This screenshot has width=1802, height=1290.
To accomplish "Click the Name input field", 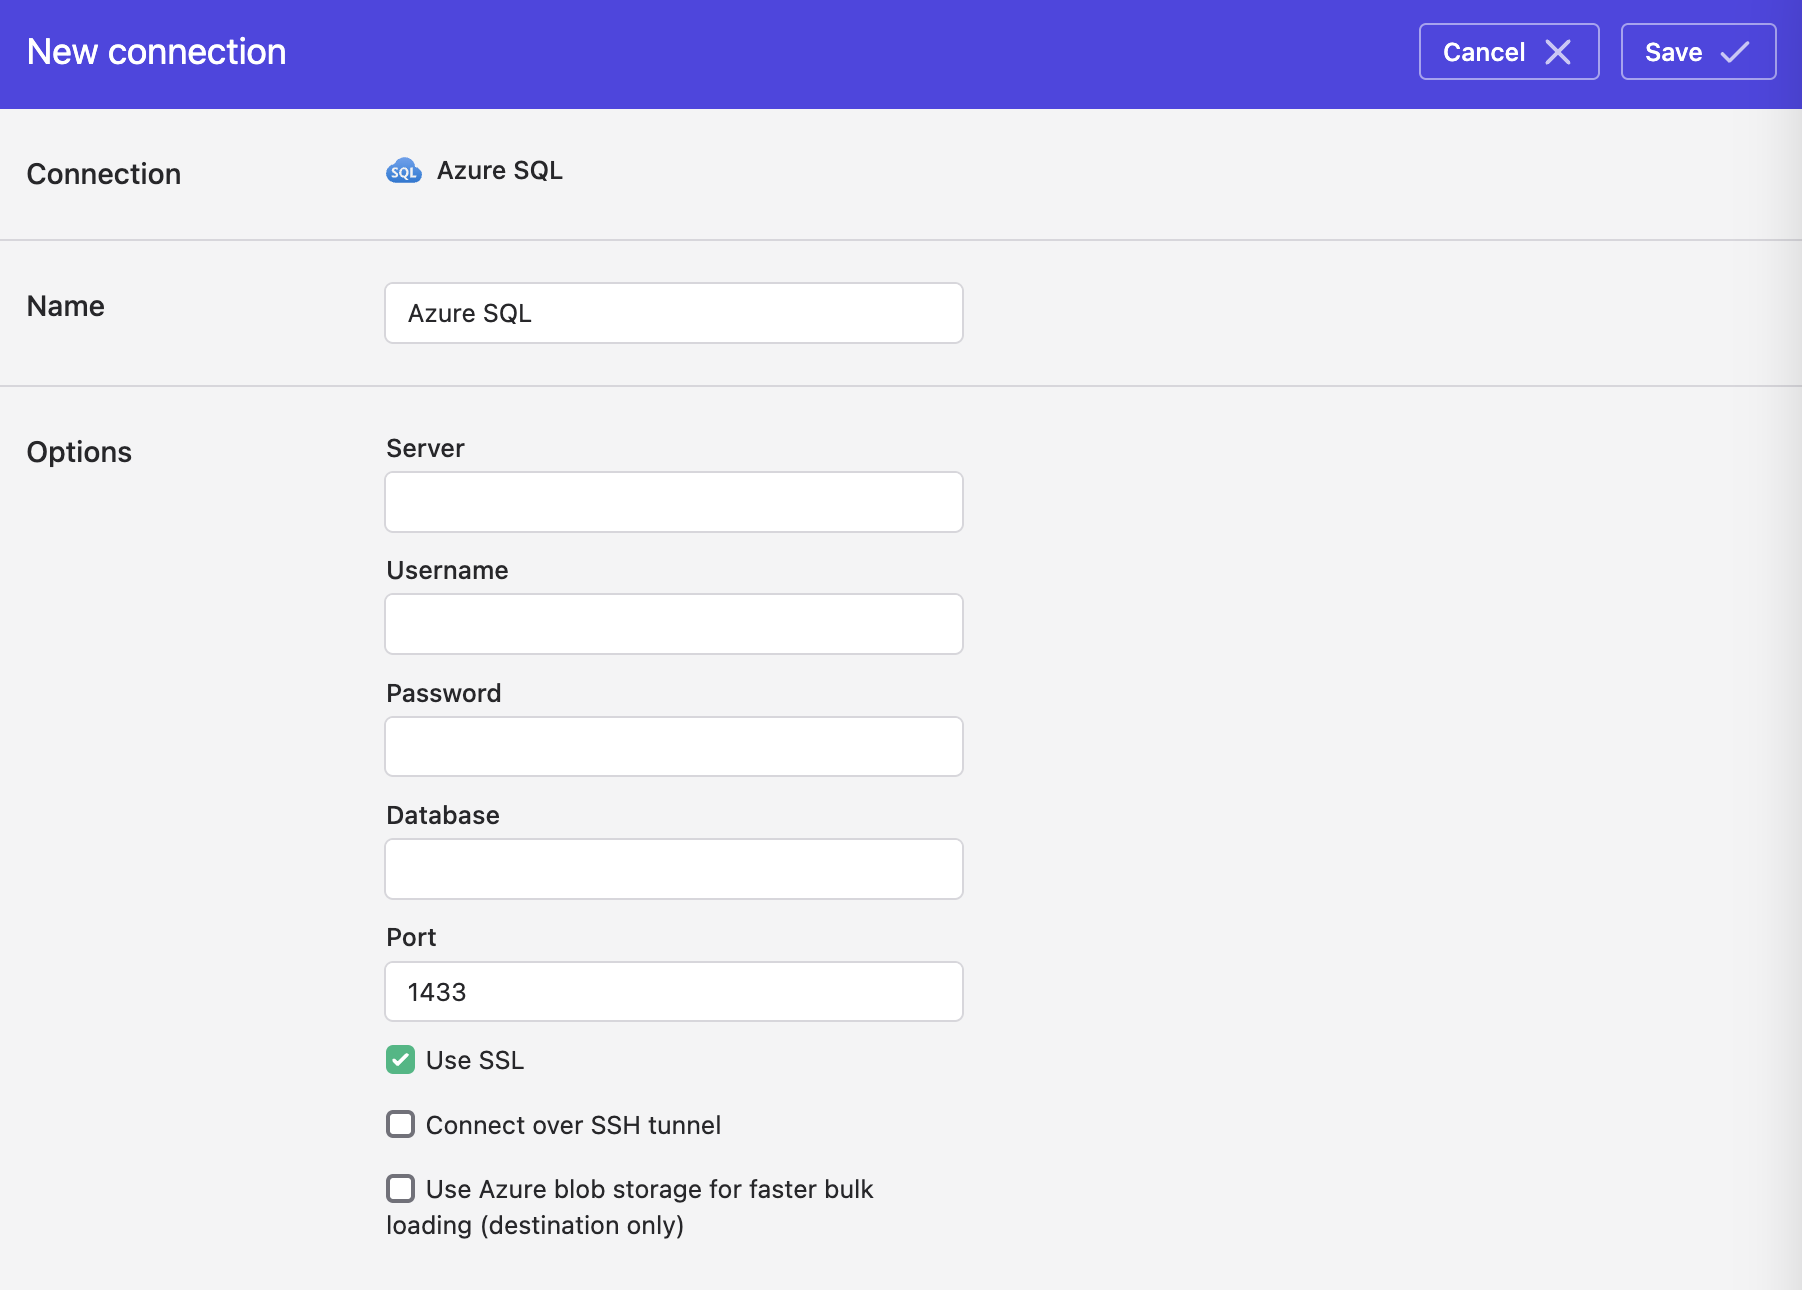I will pos(674,313).
